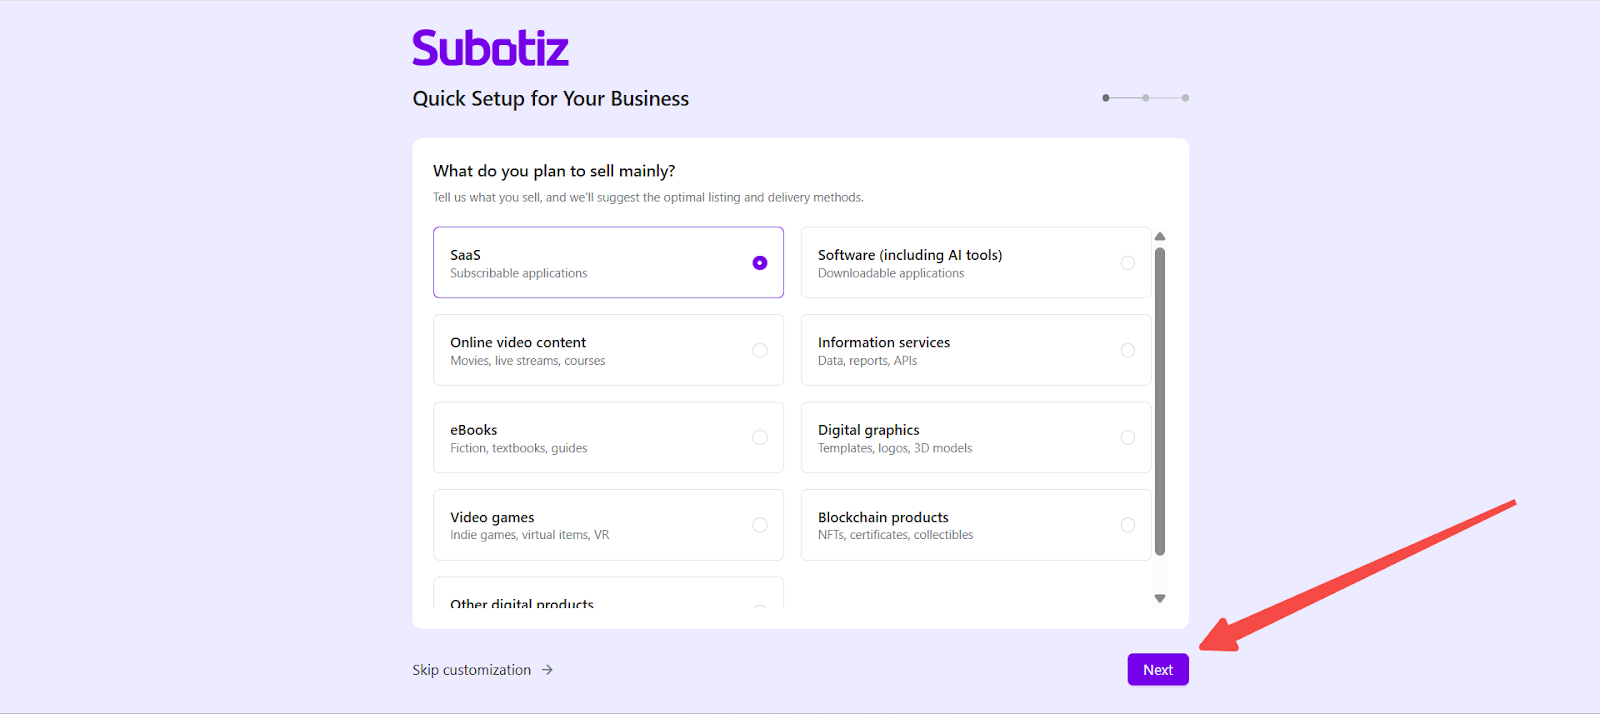The height and width of the screenshot is (714, 1600).
Task: Click the third progress step dot
Action: [x=1185, y=98]
